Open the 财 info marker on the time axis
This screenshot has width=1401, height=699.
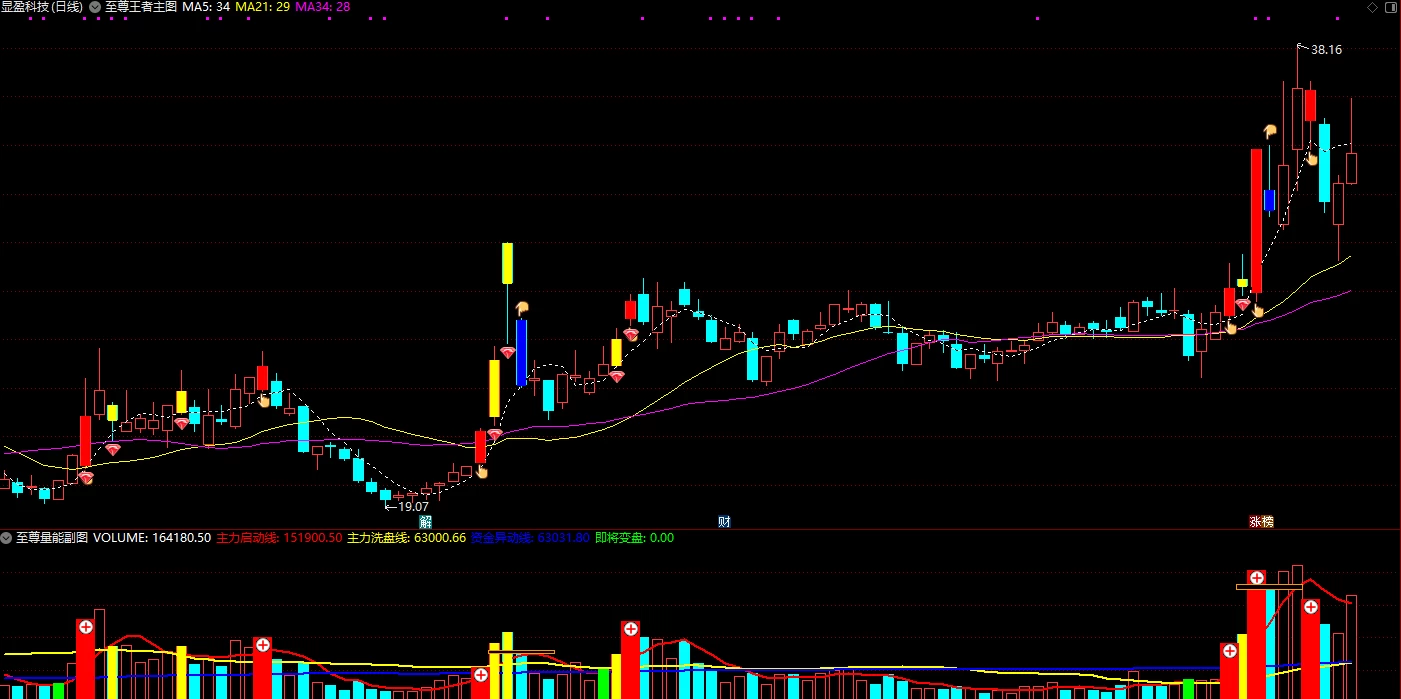724,522
